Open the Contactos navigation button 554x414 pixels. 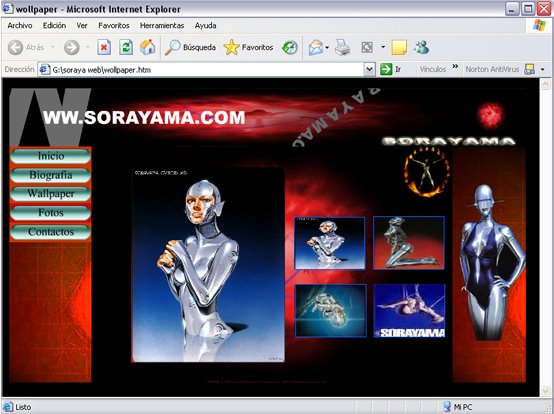click(x=51, y=232)
